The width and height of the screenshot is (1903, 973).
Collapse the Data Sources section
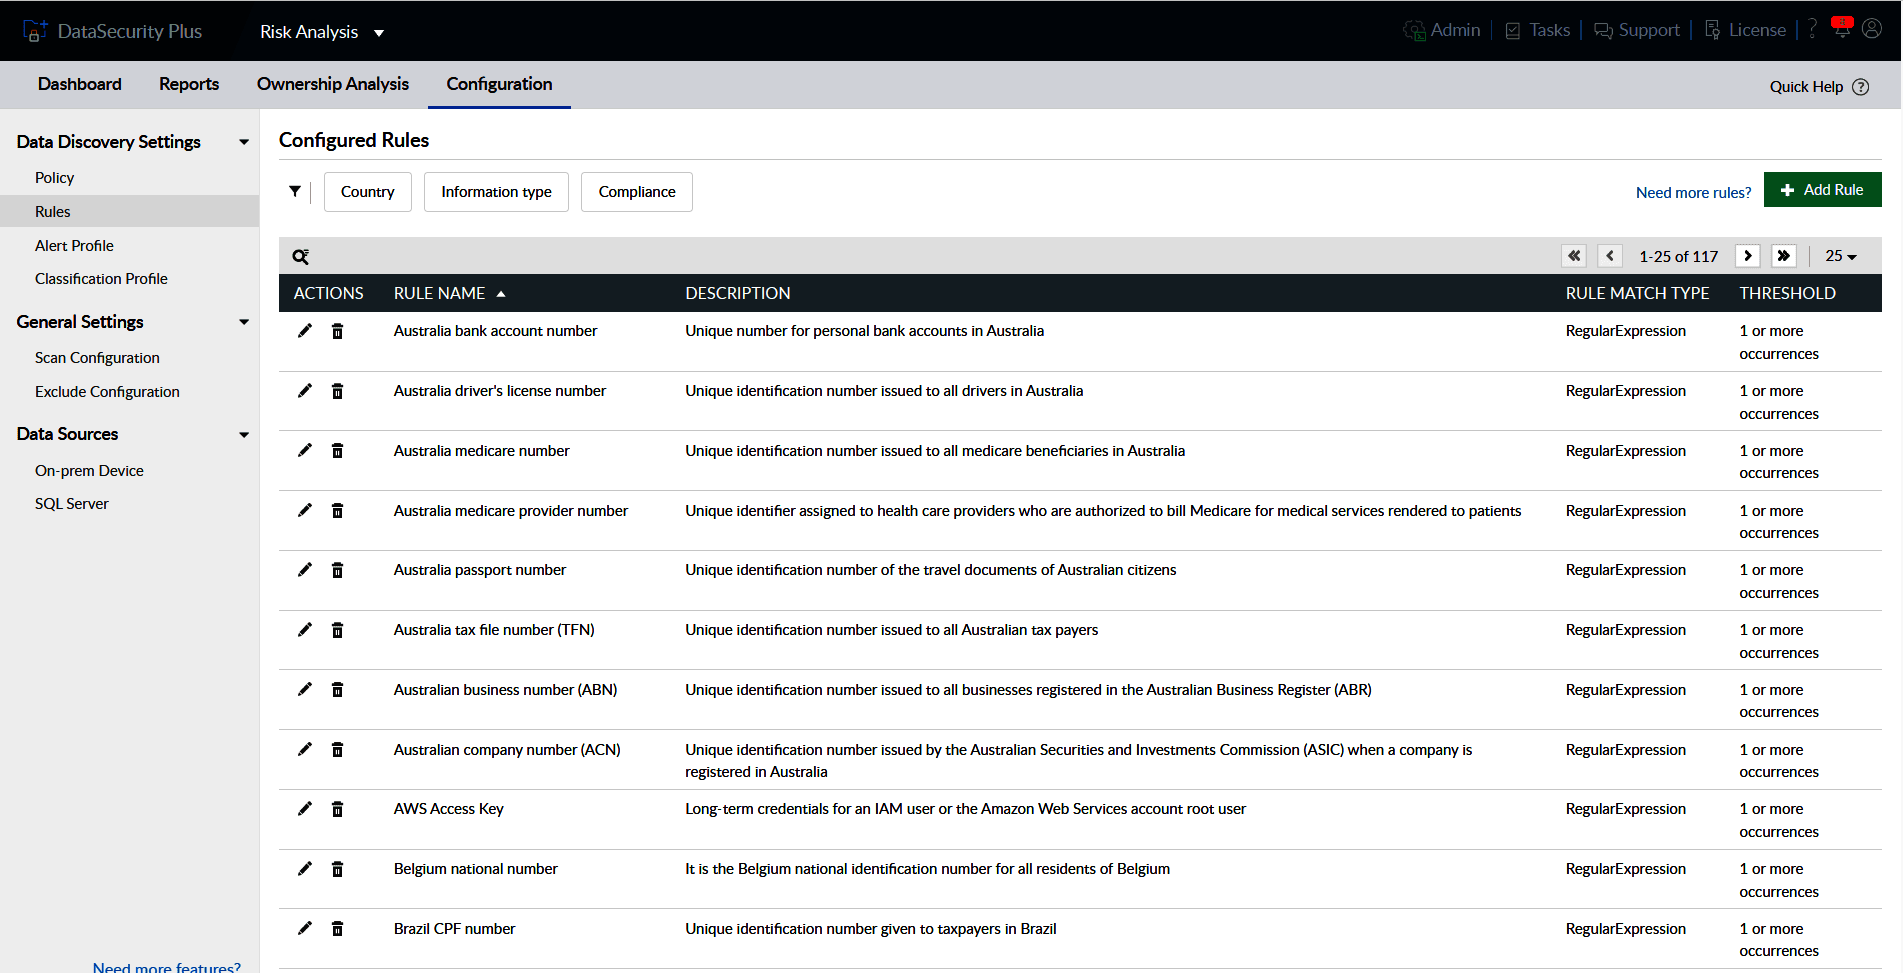pyautogui.click(x=244, y=434)
